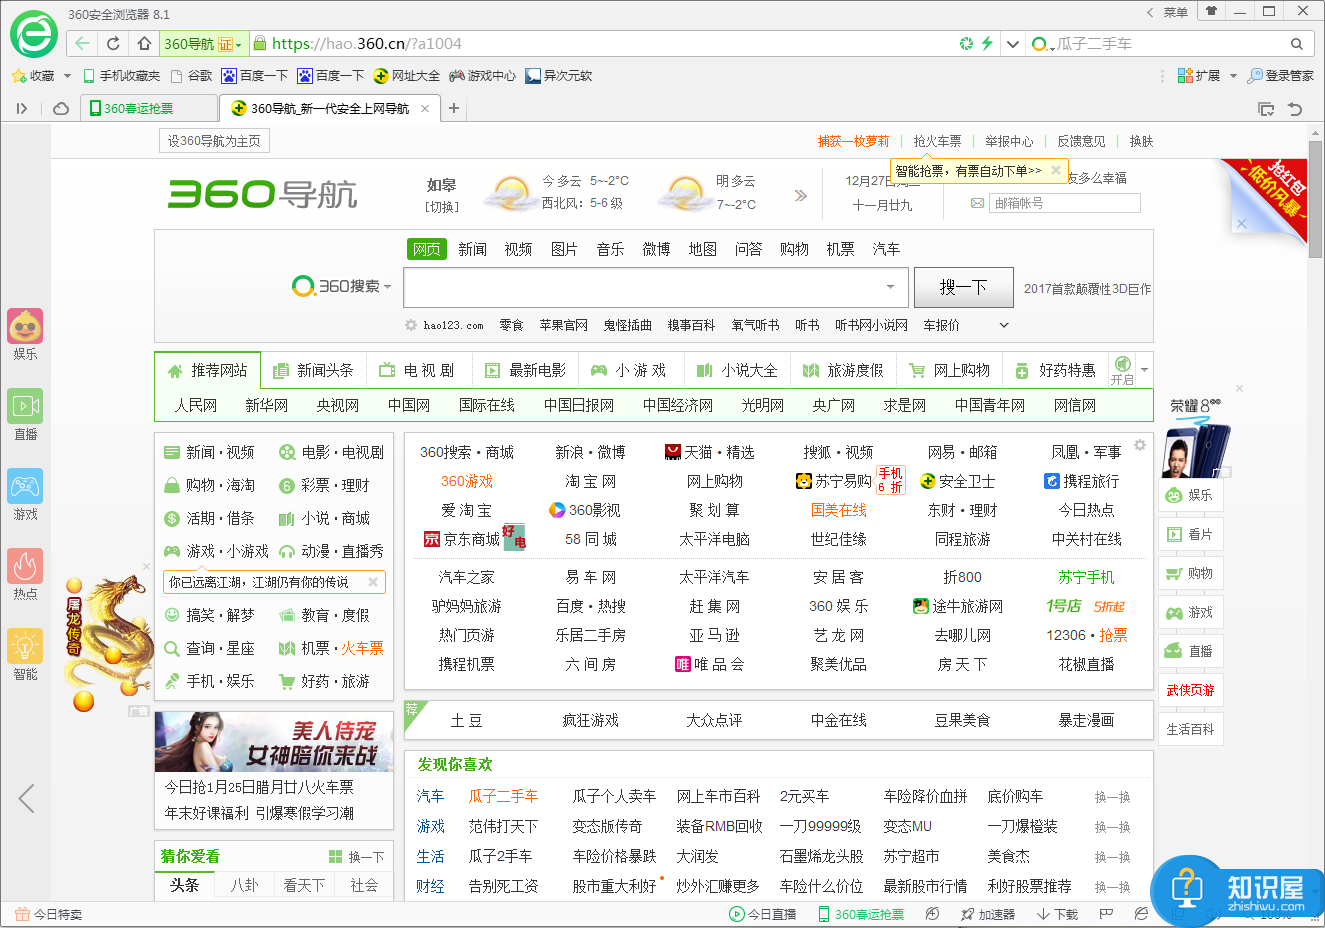Viewport: 1325px width, 928px height.
Task: Click the browser back arrow button
Action: point(82,43)
